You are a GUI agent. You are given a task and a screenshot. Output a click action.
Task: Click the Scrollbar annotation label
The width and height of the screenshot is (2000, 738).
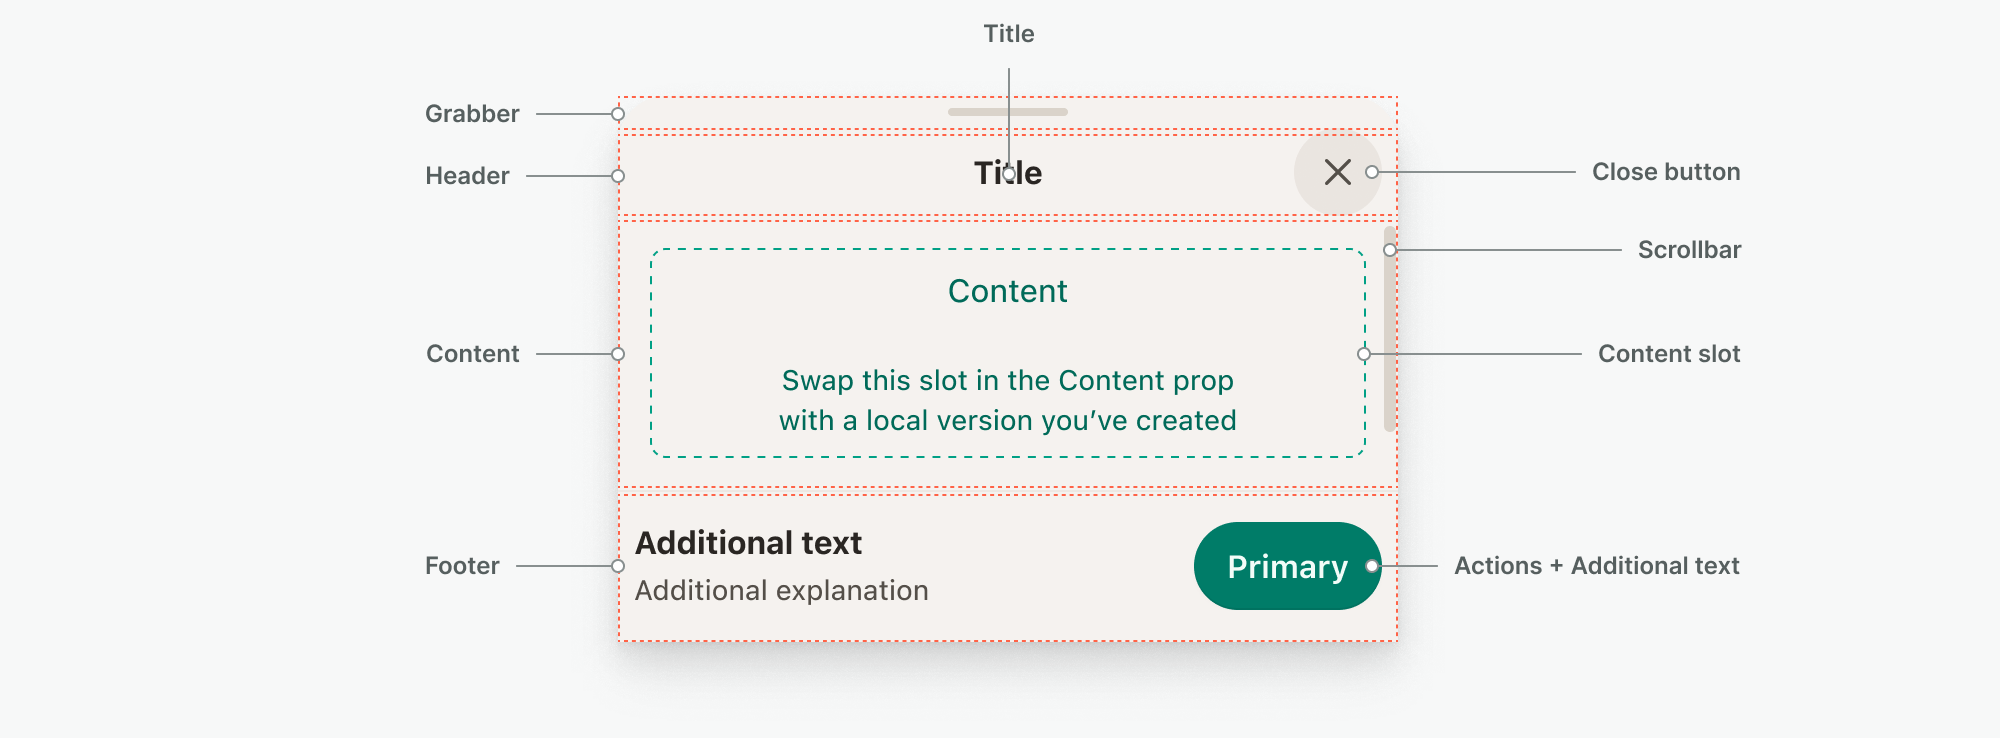pos(1689,250)
